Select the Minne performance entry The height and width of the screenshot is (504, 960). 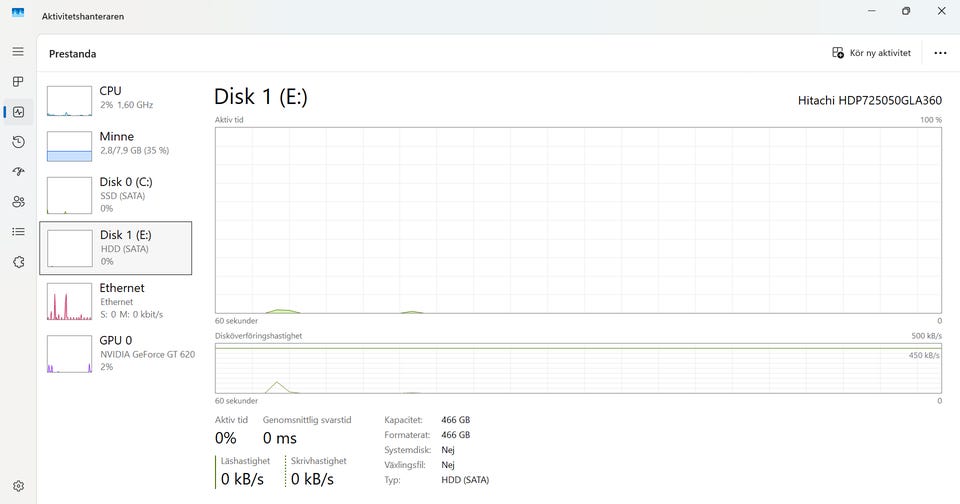[116, 145]
